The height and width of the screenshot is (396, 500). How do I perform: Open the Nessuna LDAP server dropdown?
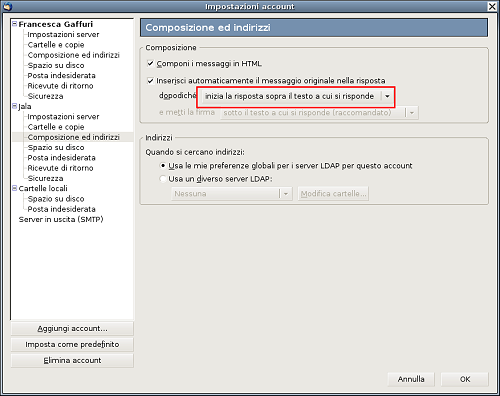pyautogui.click(x=232, y=194)
